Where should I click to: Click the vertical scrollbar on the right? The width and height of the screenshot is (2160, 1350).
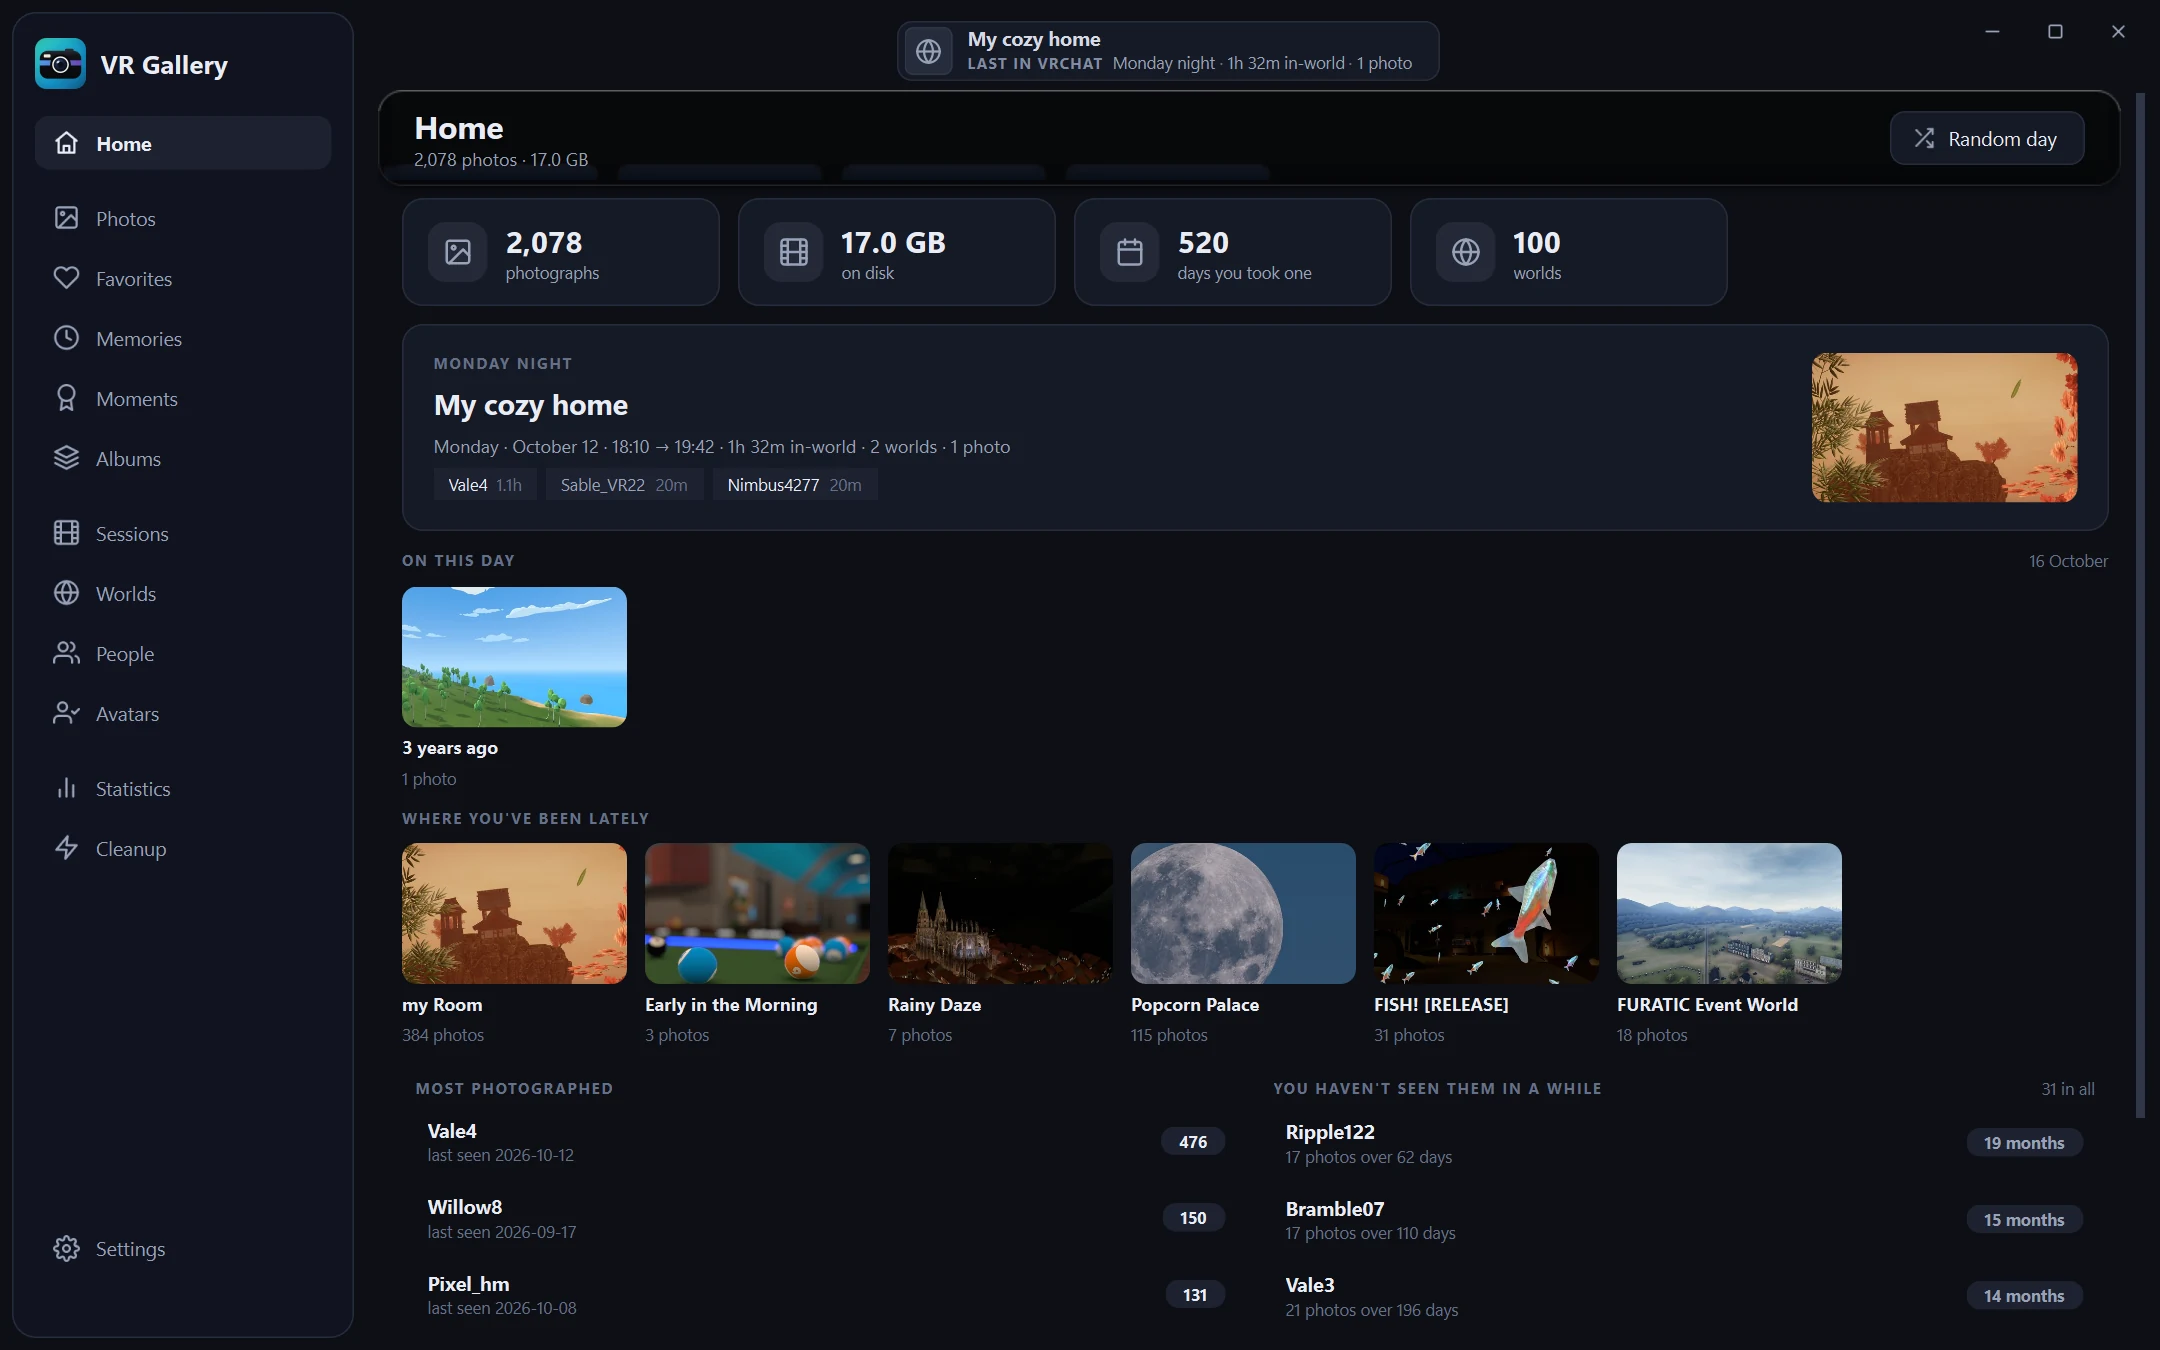pos(2140,605)
